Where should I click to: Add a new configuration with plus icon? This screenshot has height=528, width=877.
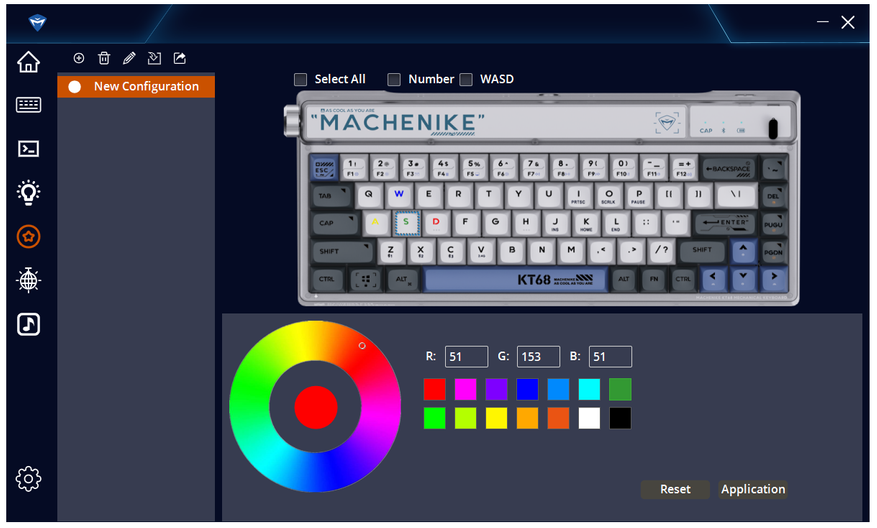point(79,58)
